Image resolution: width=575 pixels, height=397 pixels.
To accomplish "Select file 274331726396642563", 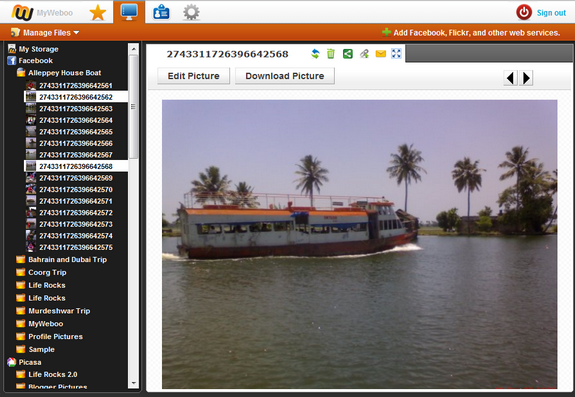I will point(76,109).
